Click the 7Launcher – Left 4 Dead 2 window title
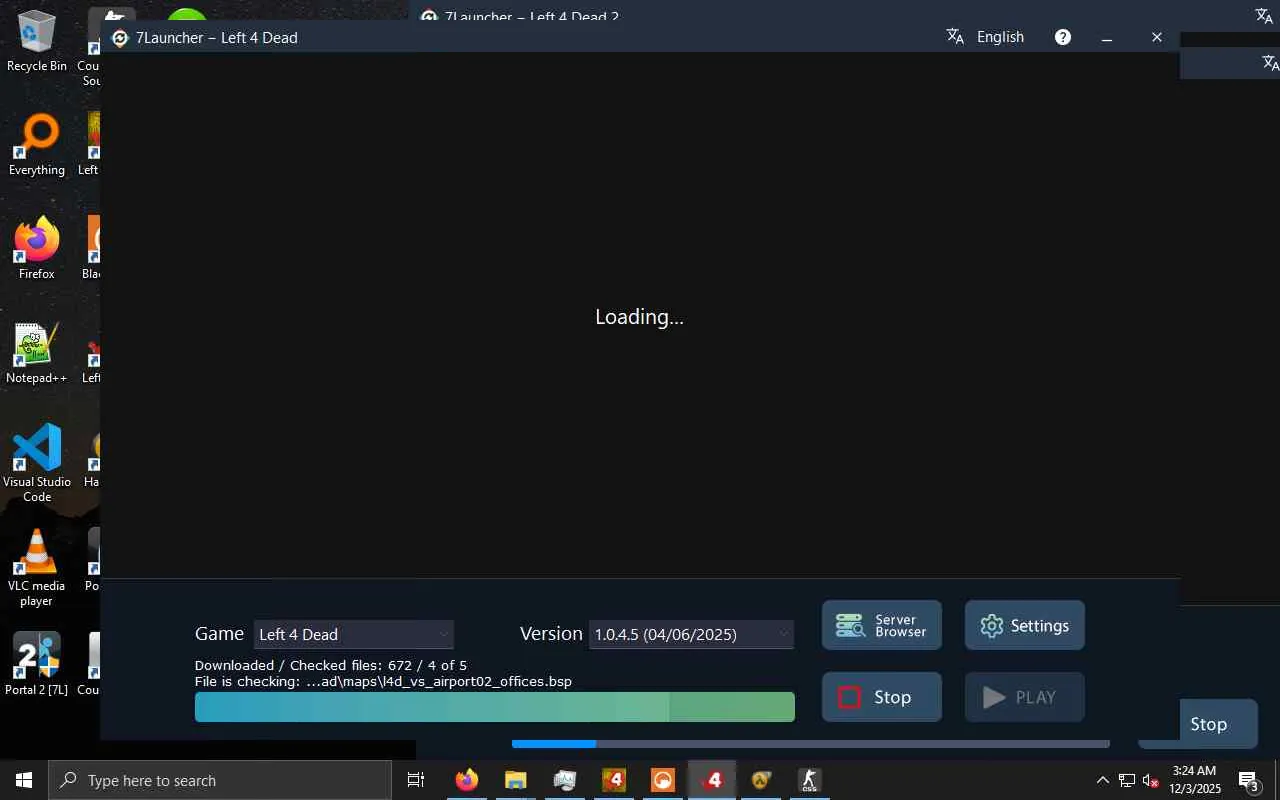The width and height of the screenshot is (1280, 800). click(532, 16)
